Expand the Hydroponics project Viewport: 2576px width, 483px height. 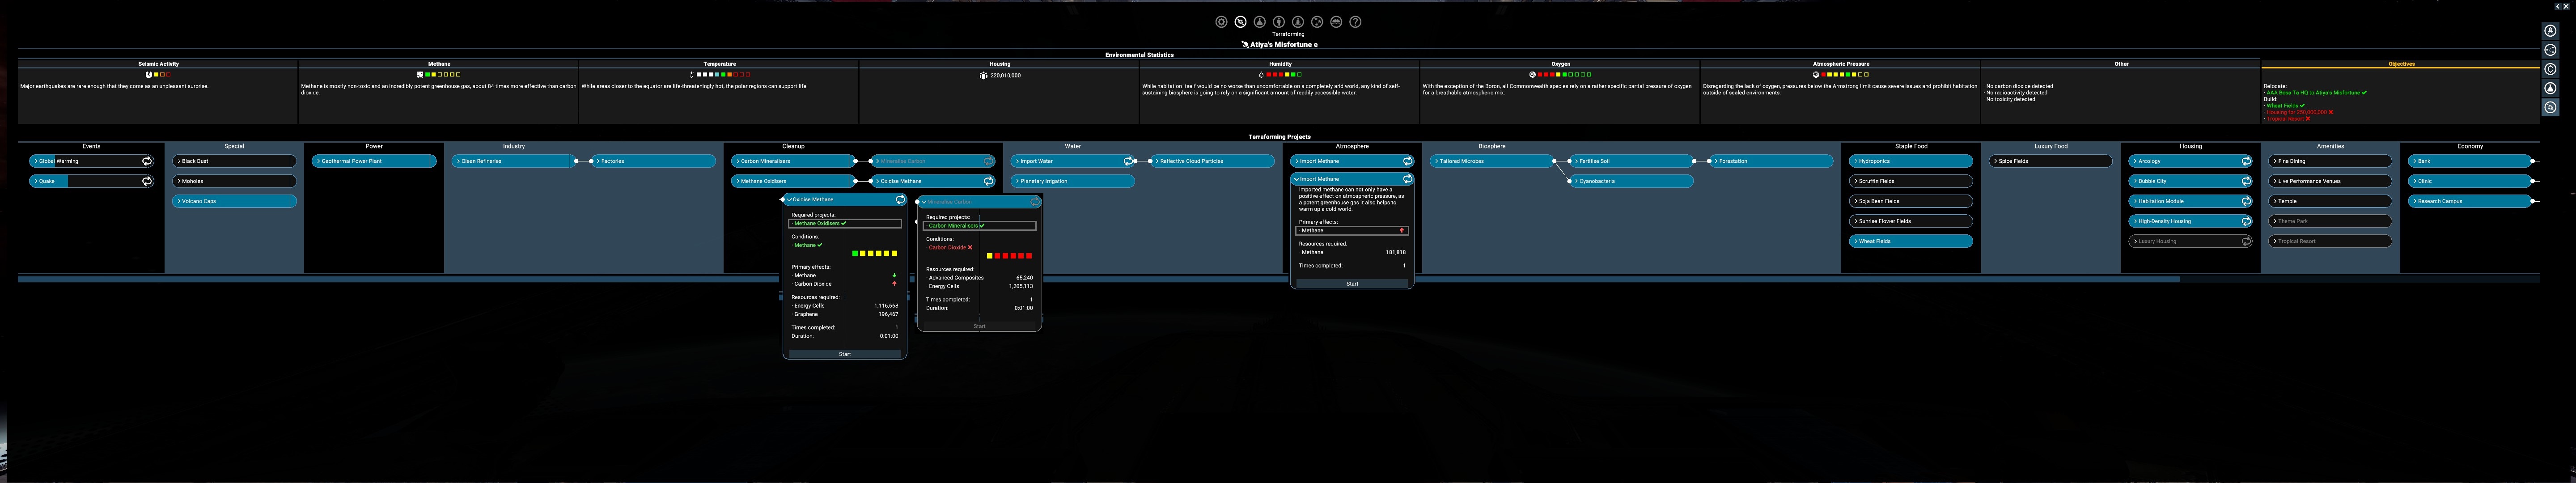(x=1911, y=161)
